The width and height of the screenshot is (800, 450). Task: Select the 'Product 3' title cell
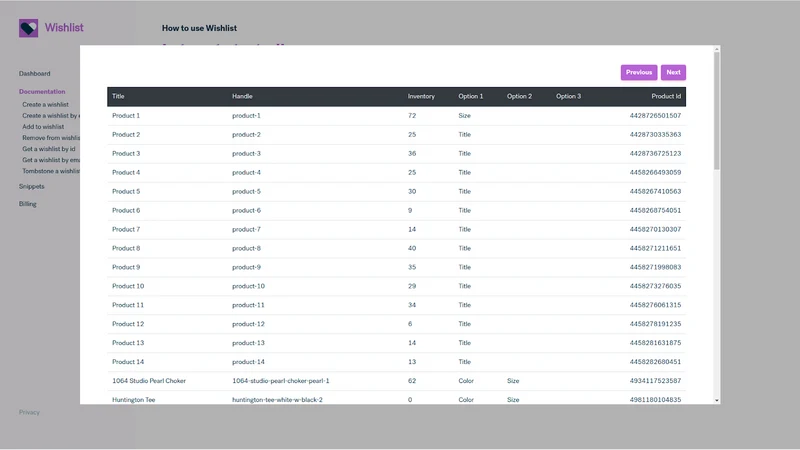[126, 154]
